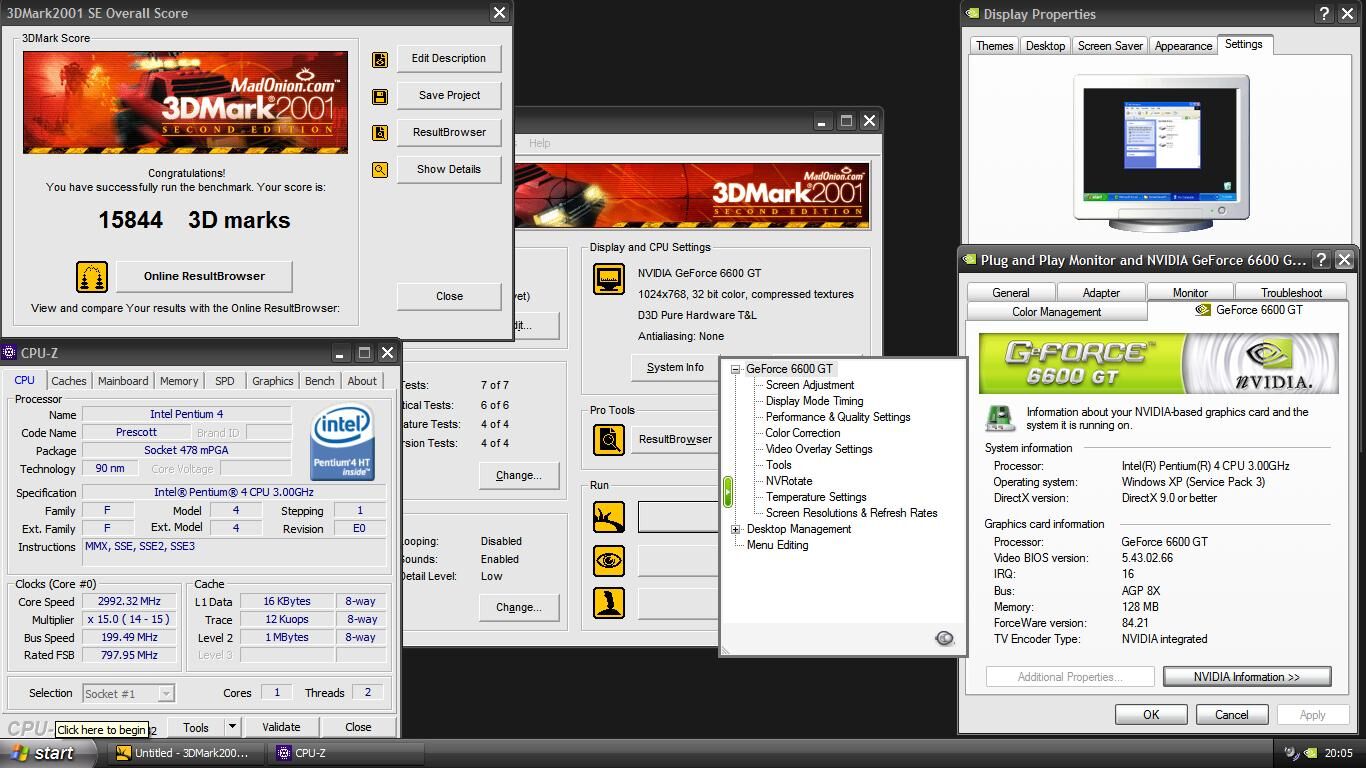Click Cancel in the NVIDIA properties dialog

(1232, 715)
